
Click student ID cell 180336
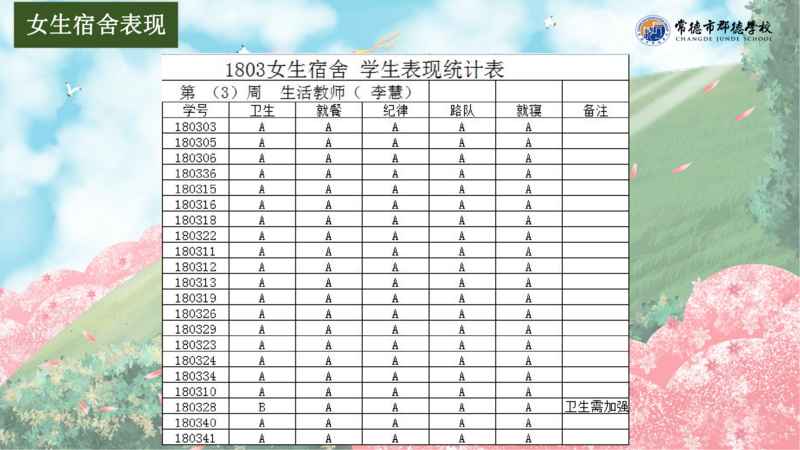pos(196,173)
